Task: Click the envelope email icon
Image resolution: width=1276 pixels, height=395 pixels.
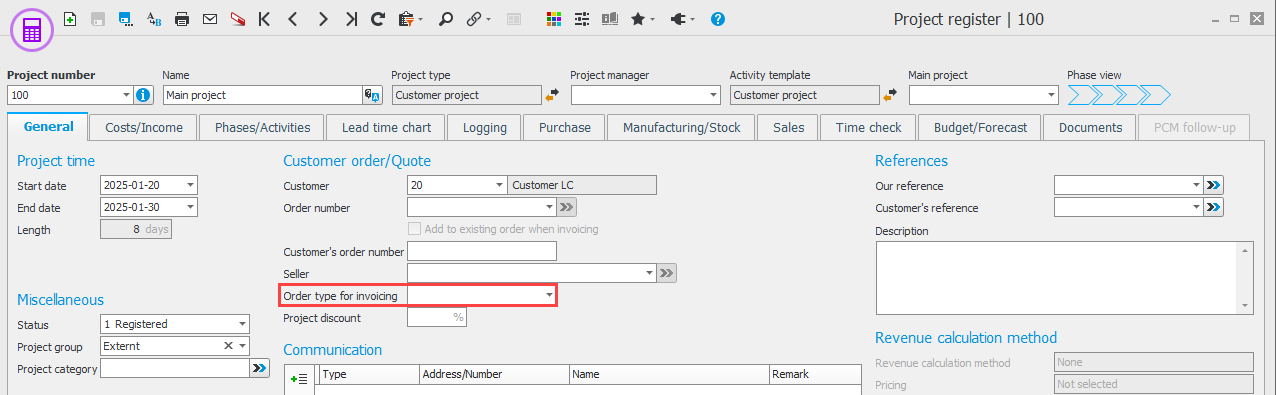Action: coord(209,18)
